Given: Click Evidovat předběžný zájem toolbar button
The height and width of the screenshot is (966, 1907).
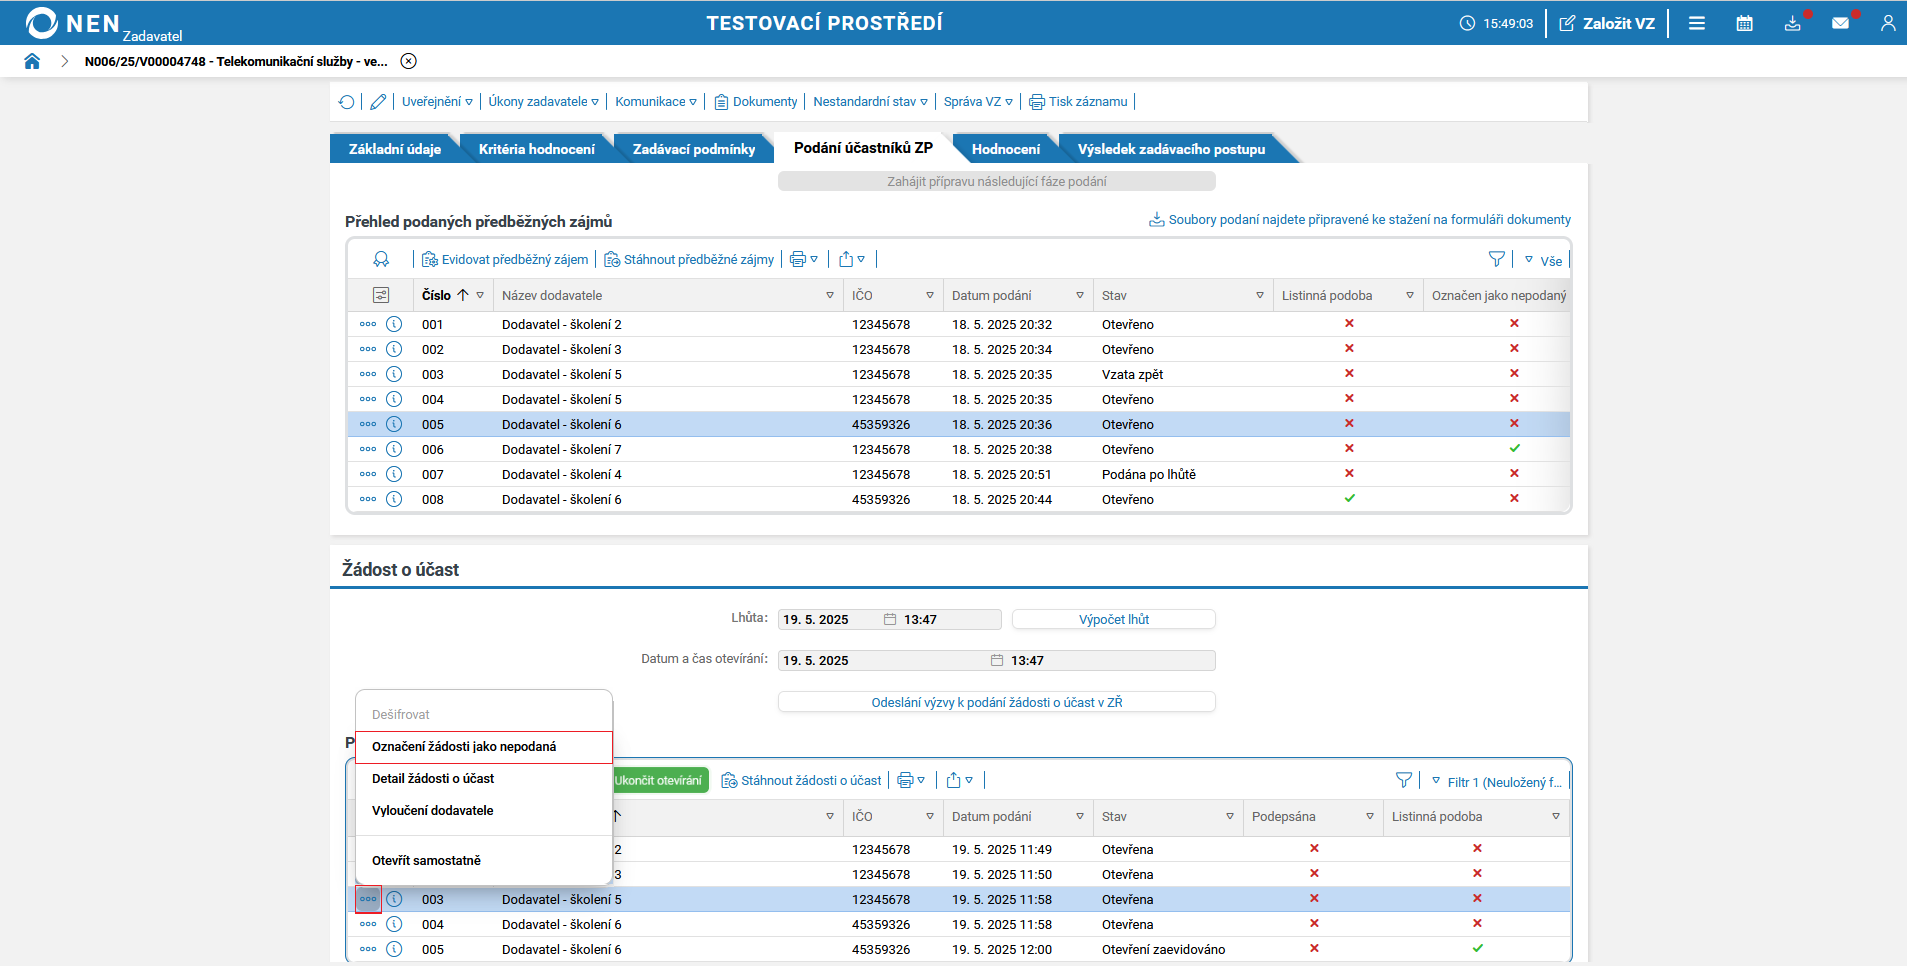Looking at the screenshot, I should pos(505,260).
